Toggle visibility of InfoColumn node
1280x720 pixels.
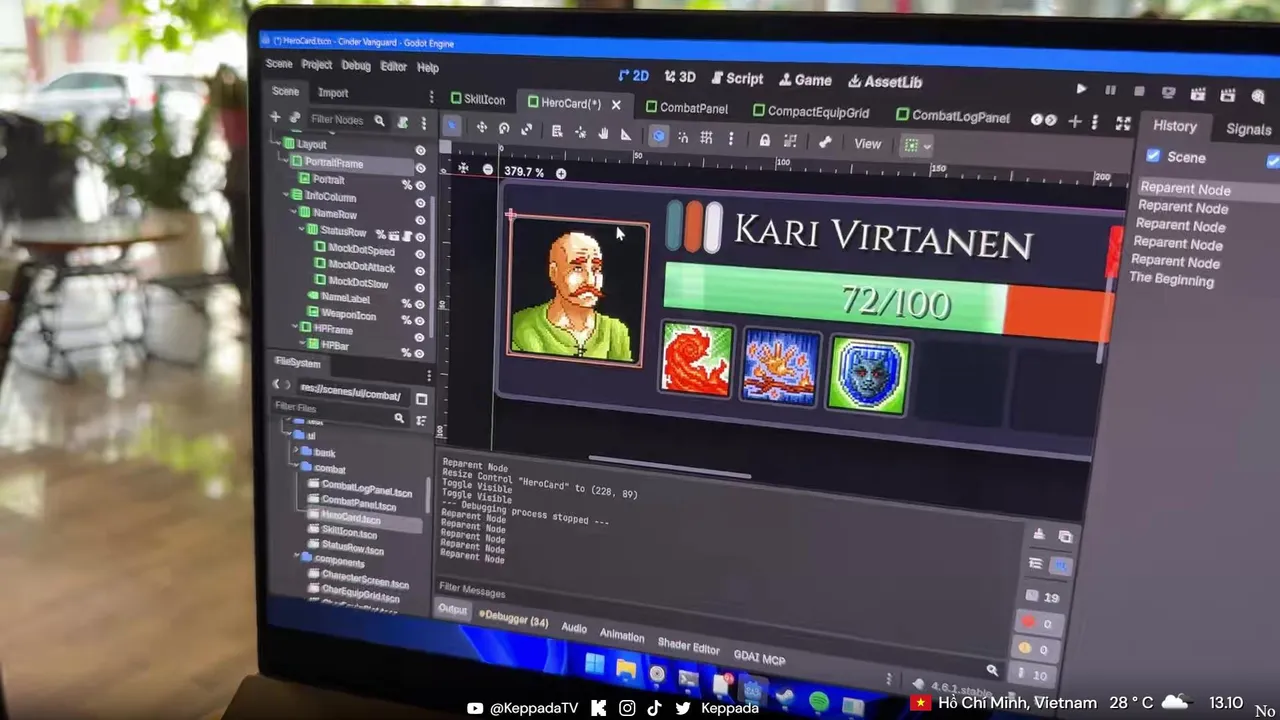[x=420, y=202]
